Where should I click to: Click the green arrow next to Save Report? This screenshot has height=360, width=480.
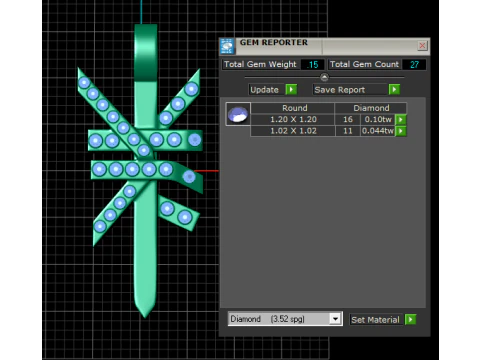coord(394,89)
